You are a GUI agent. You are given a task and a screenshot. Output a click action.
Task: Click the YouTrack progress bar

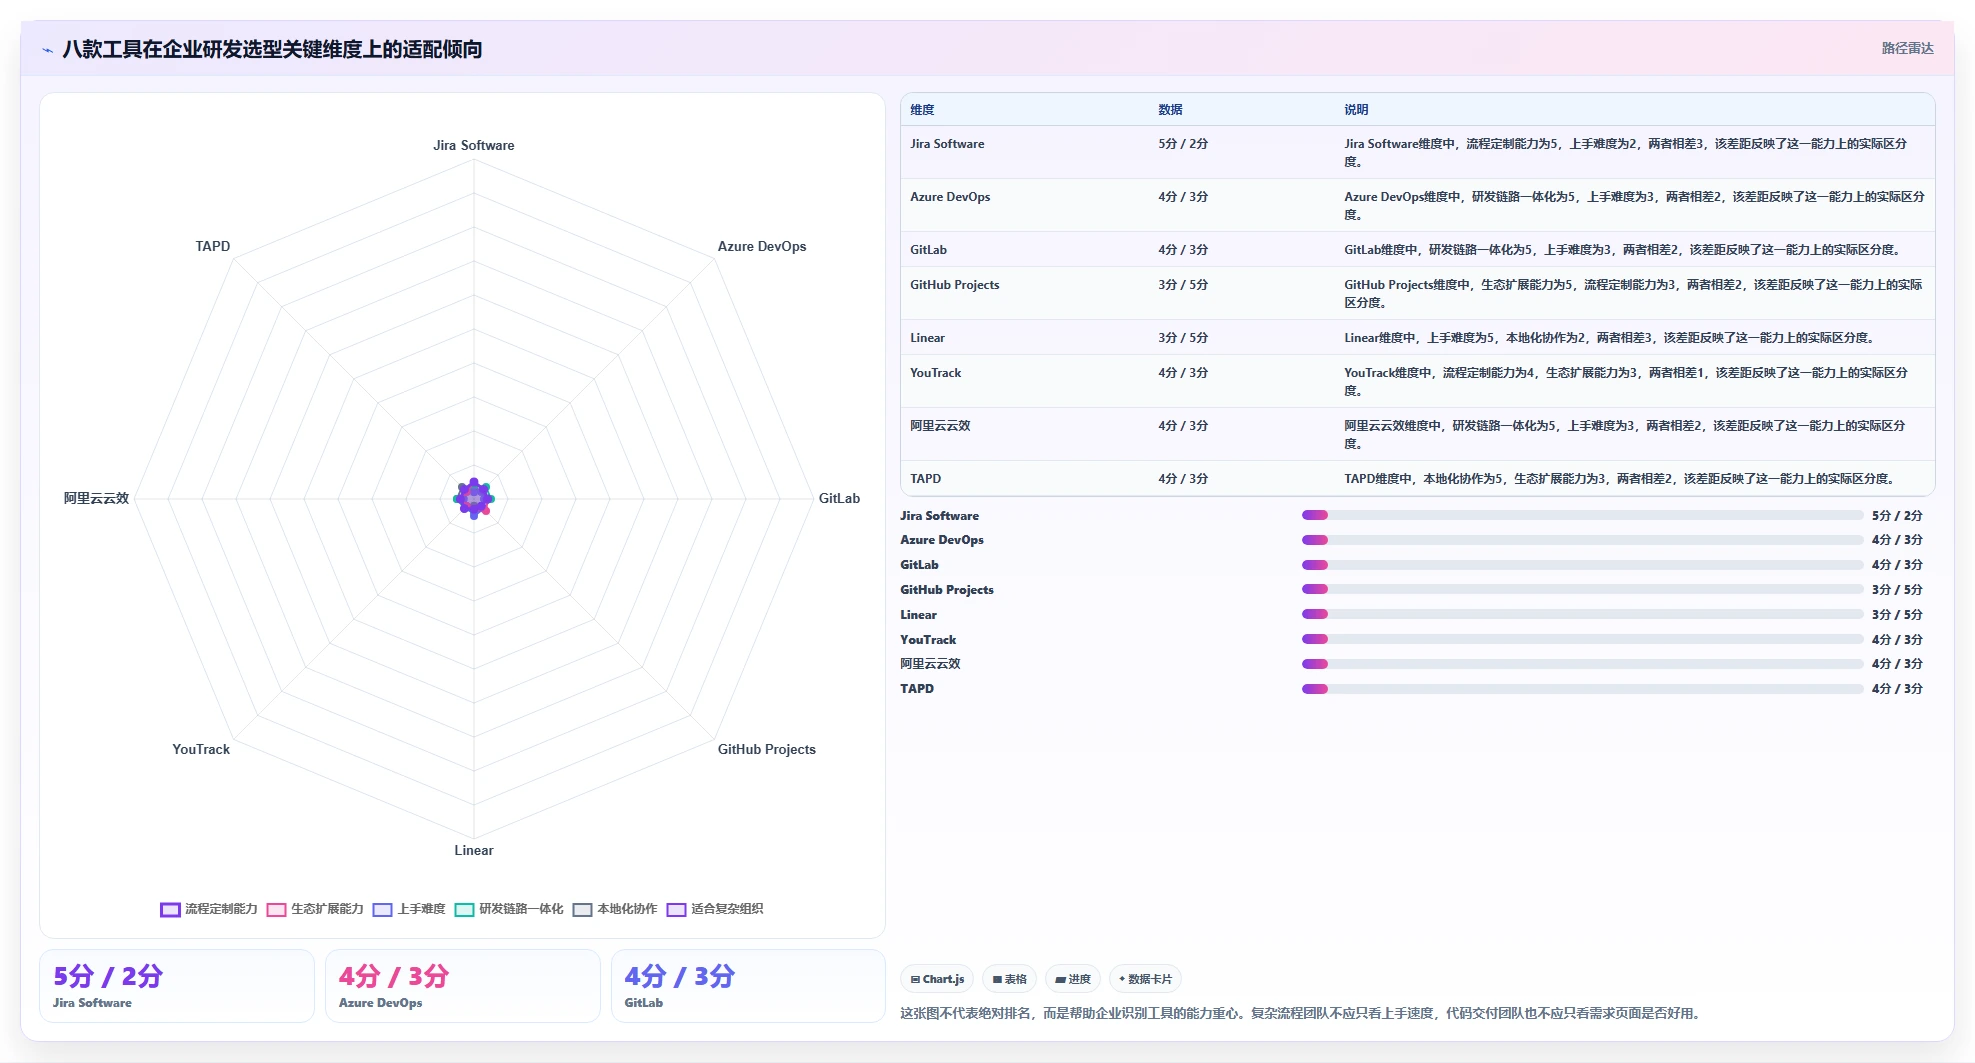[1582, 639]
